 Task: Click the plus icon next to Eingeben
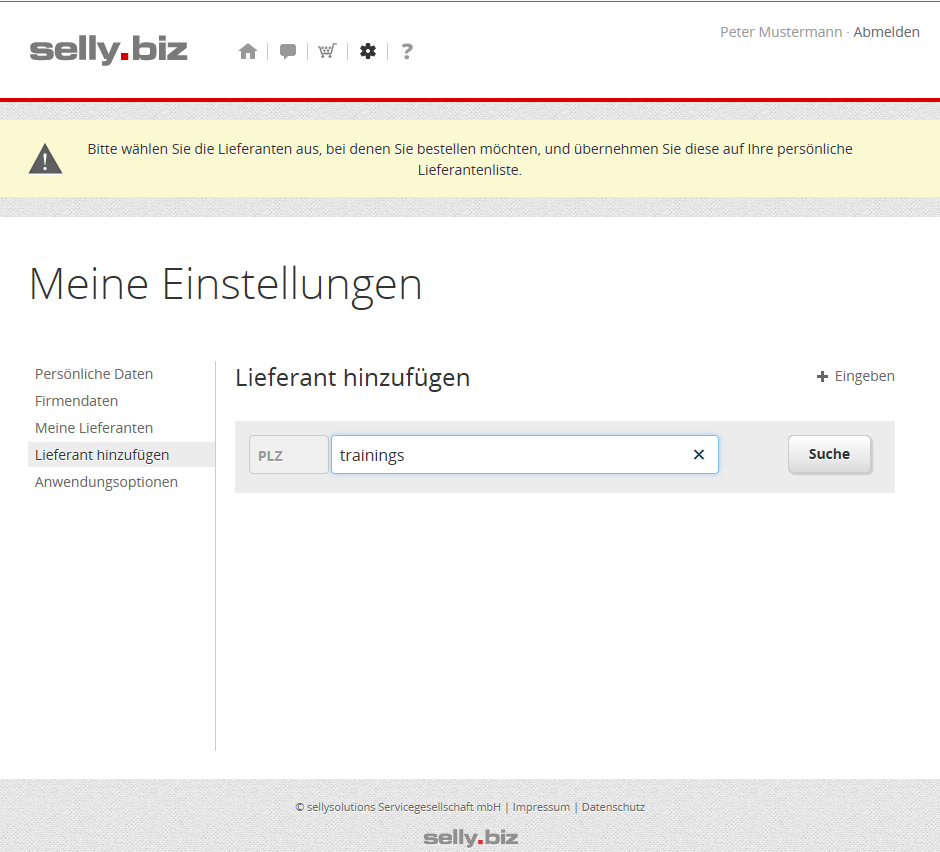click(x=822, y=377)
